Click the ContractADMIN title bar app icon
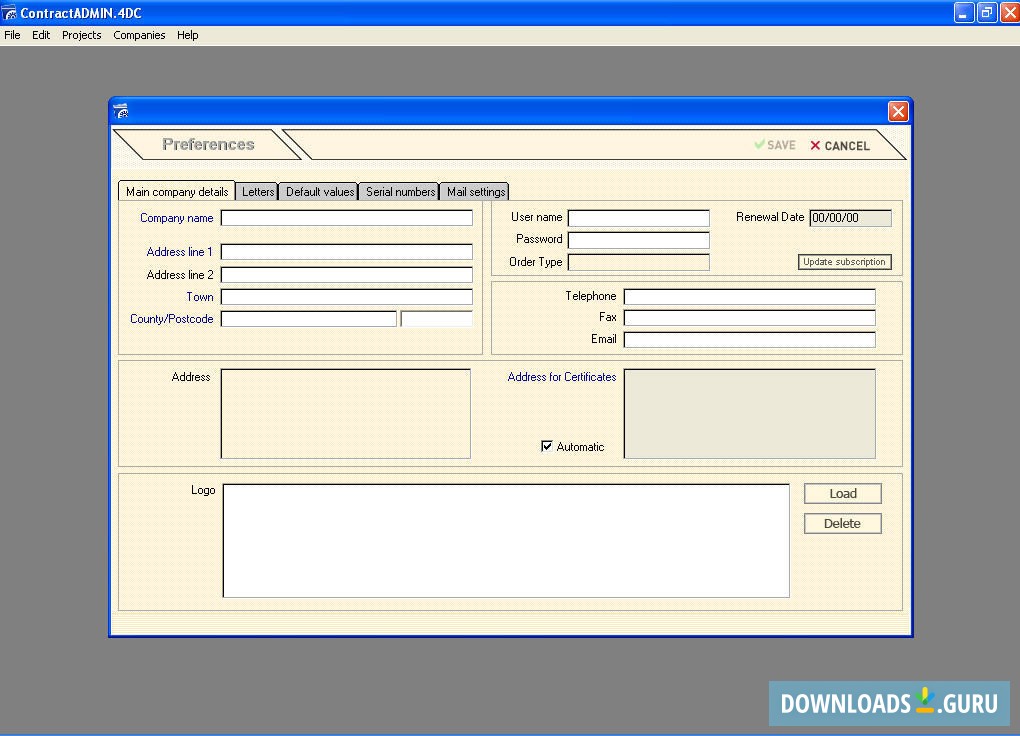This screenshot has width=1020, height=736. point(10,12)
